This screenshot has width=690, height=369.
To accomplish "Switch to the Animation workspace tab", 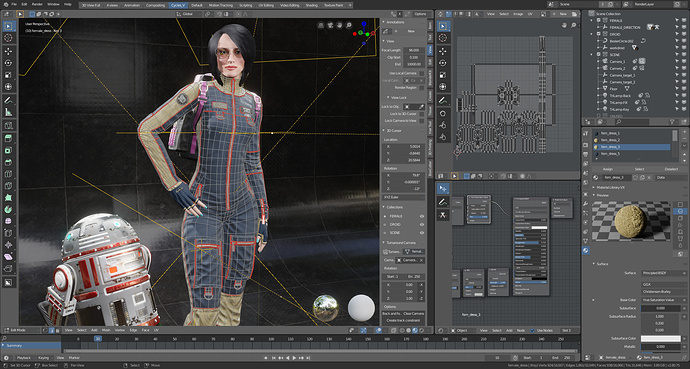I will tap(132, 5).
